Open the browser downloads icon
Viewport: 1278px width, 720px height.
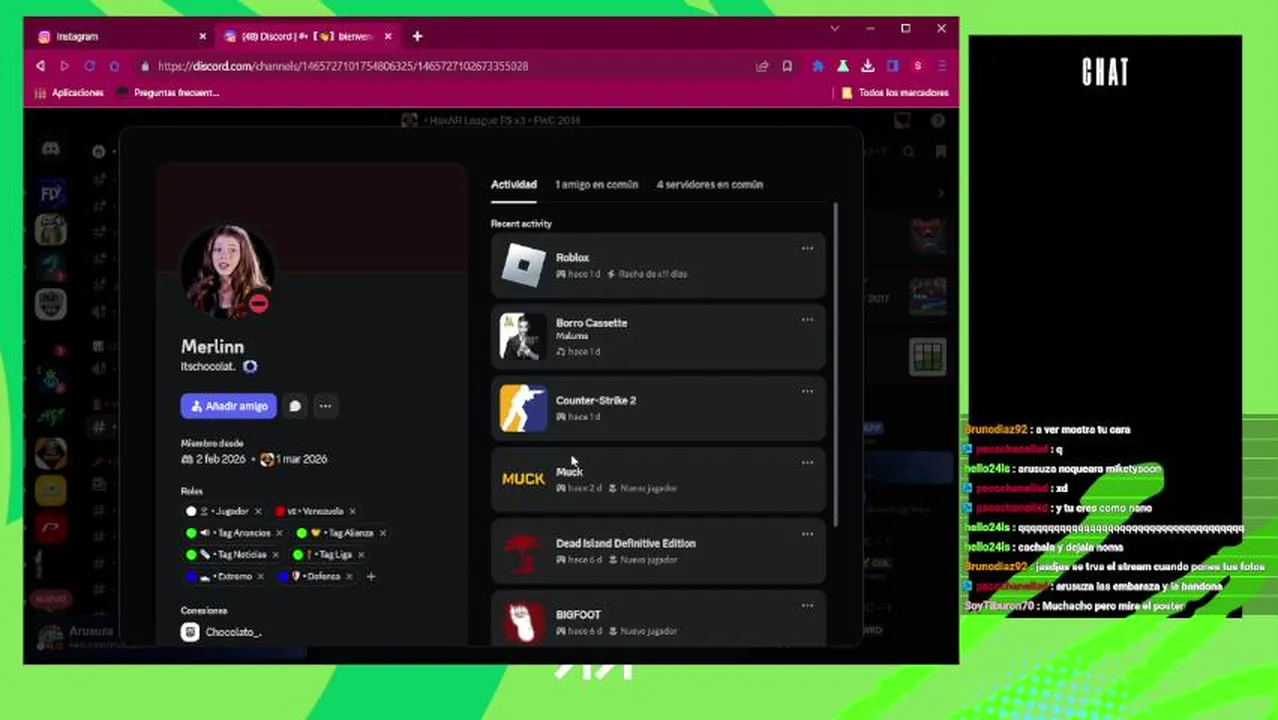pos(867,66)
